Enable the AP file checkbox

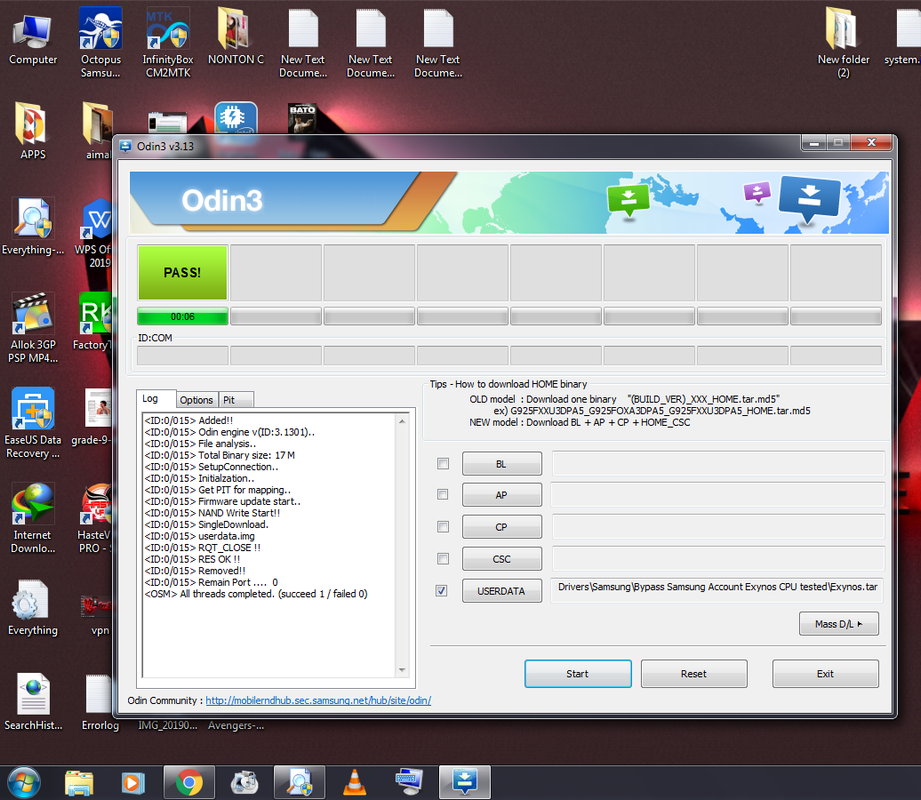coord(443,495)
